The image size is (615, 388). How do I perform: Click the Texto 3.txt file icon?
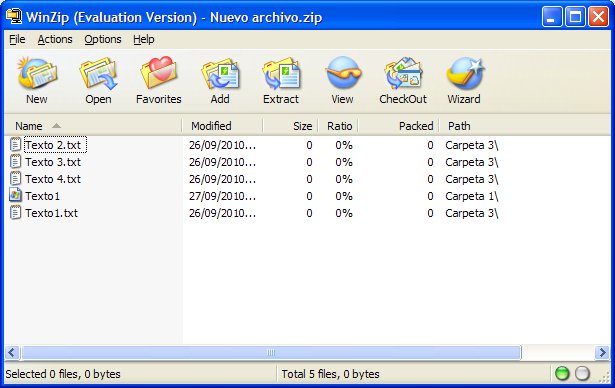pyautogui.click(x=15, y=162)
